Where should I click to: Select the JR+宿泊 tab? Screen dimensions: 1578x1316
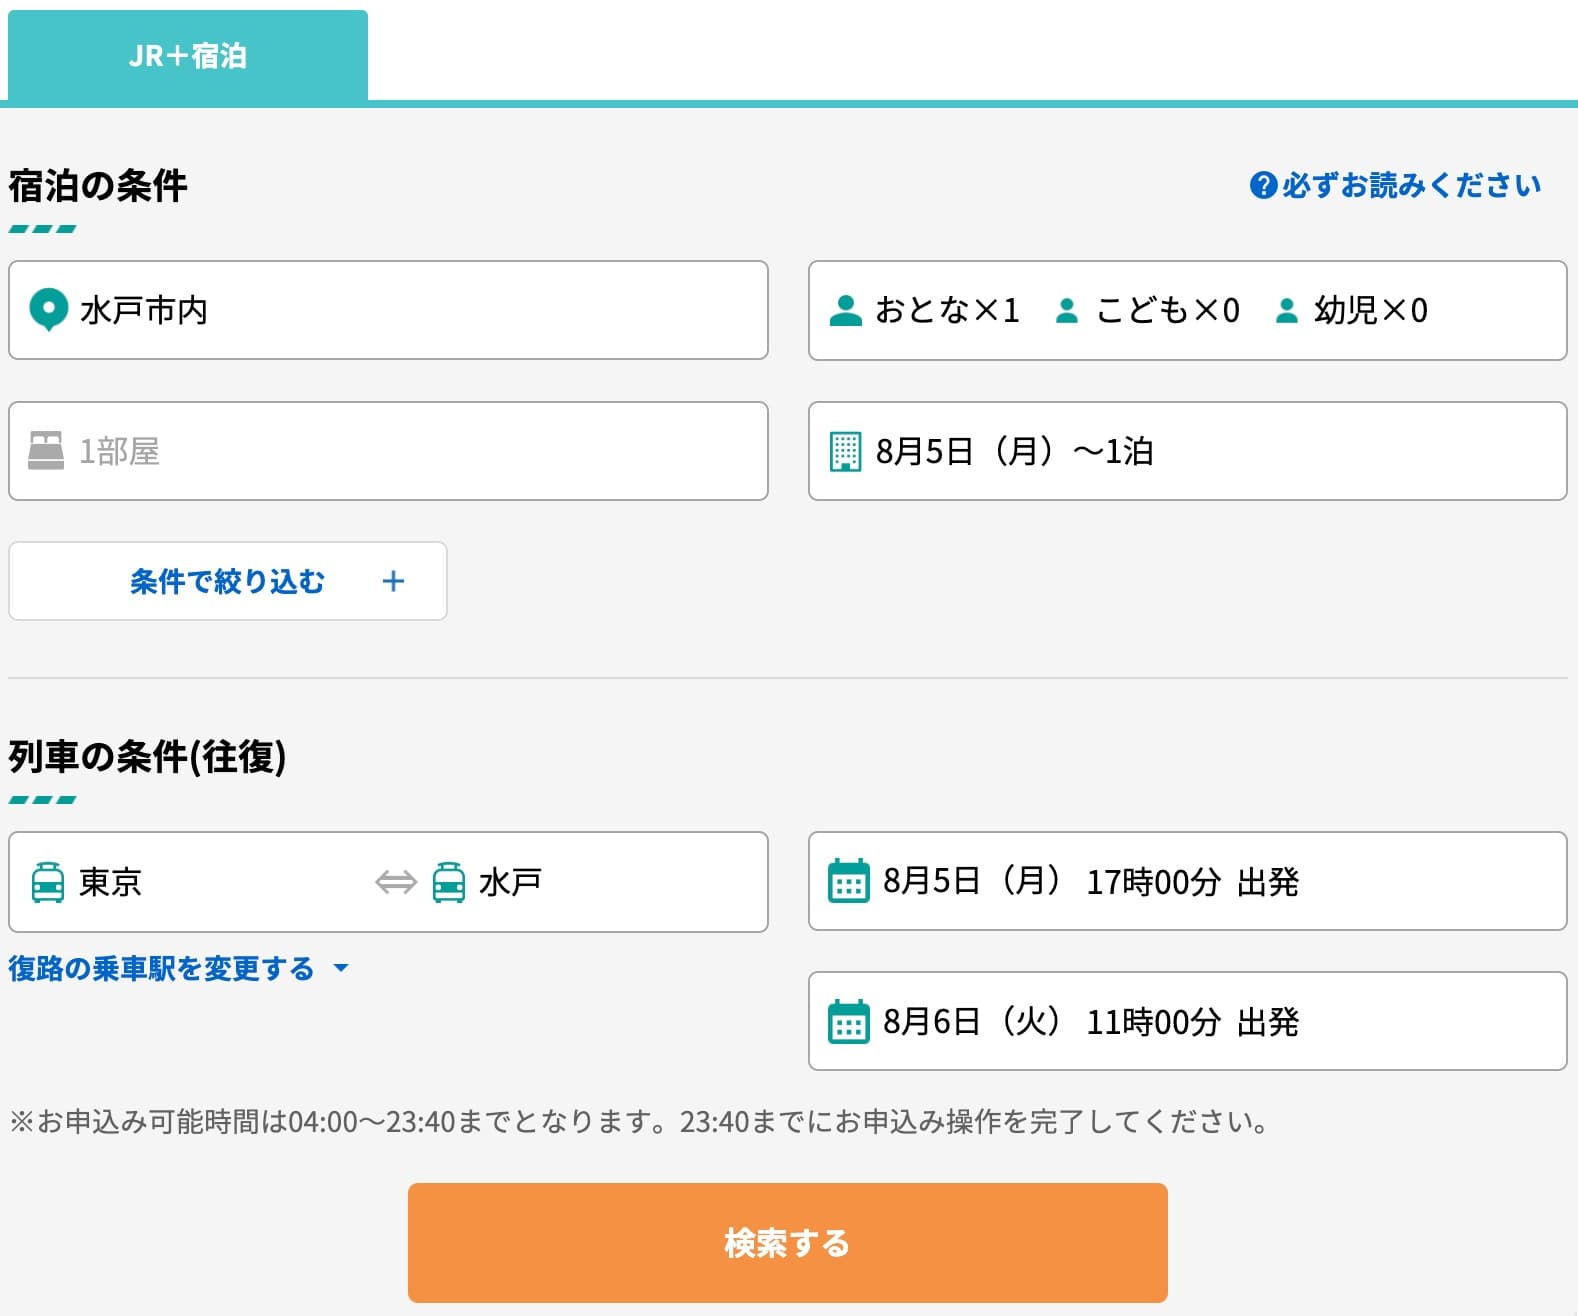coord(188,55)
